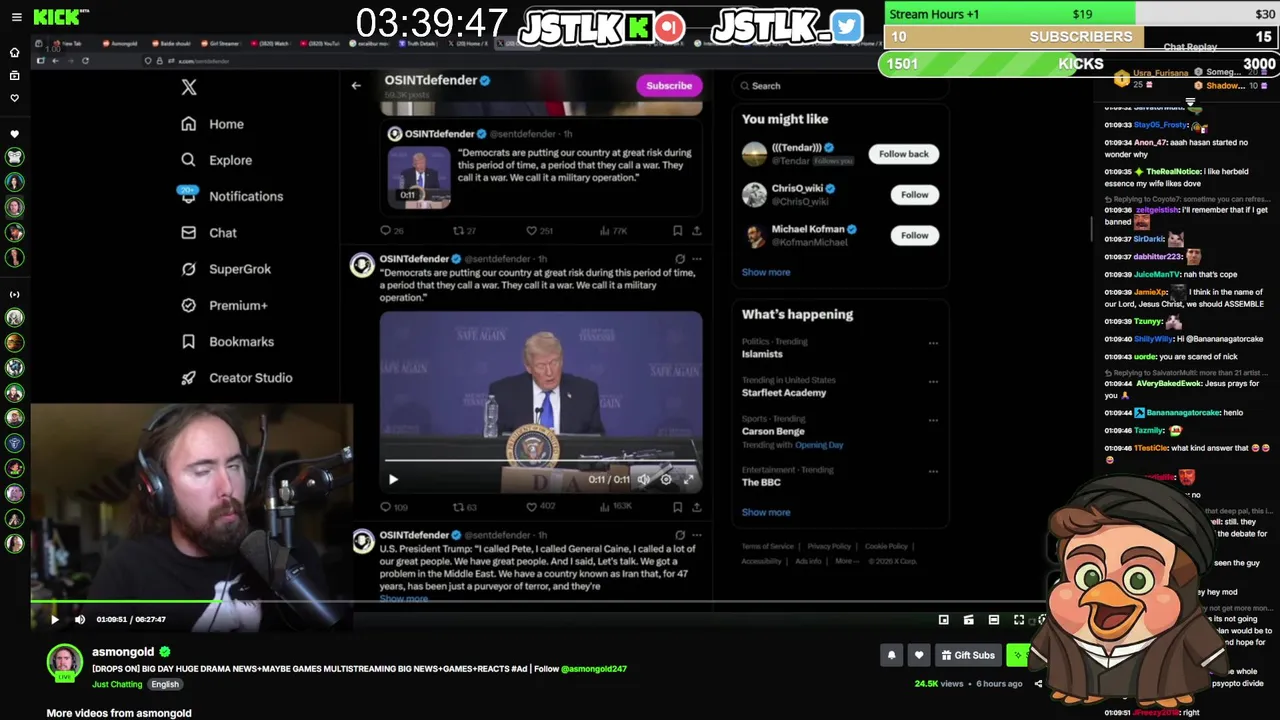Click the Gift Subs button
The height and width of the screenshot is (720, 1280).
(x=968, y=655)
